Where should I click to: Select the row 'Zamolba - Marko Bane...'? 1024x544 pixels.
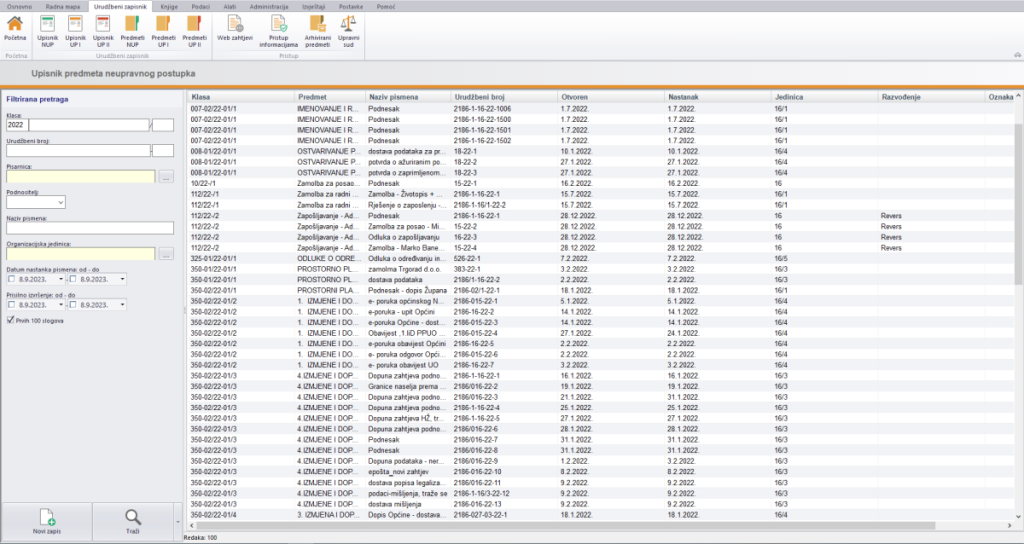(x=601, y=248)
